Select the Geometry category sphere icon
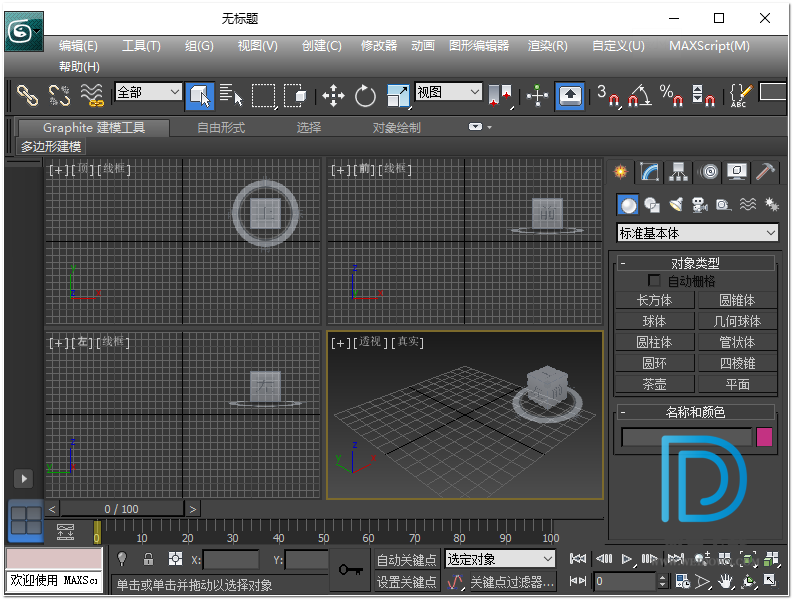 click(628, 205)
